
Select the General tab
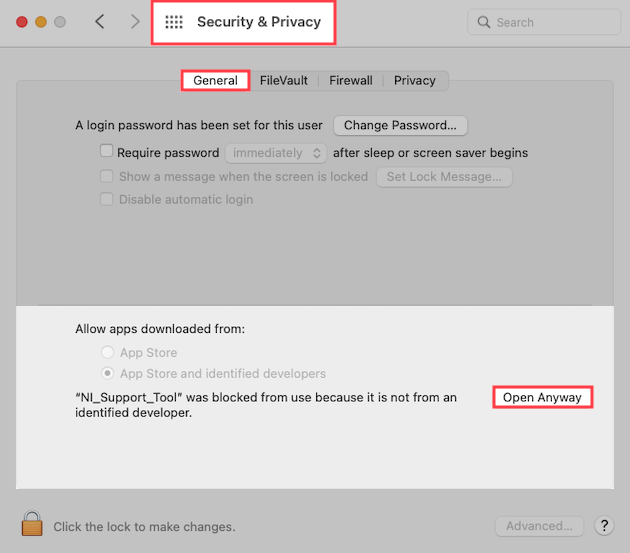[215, 80]
